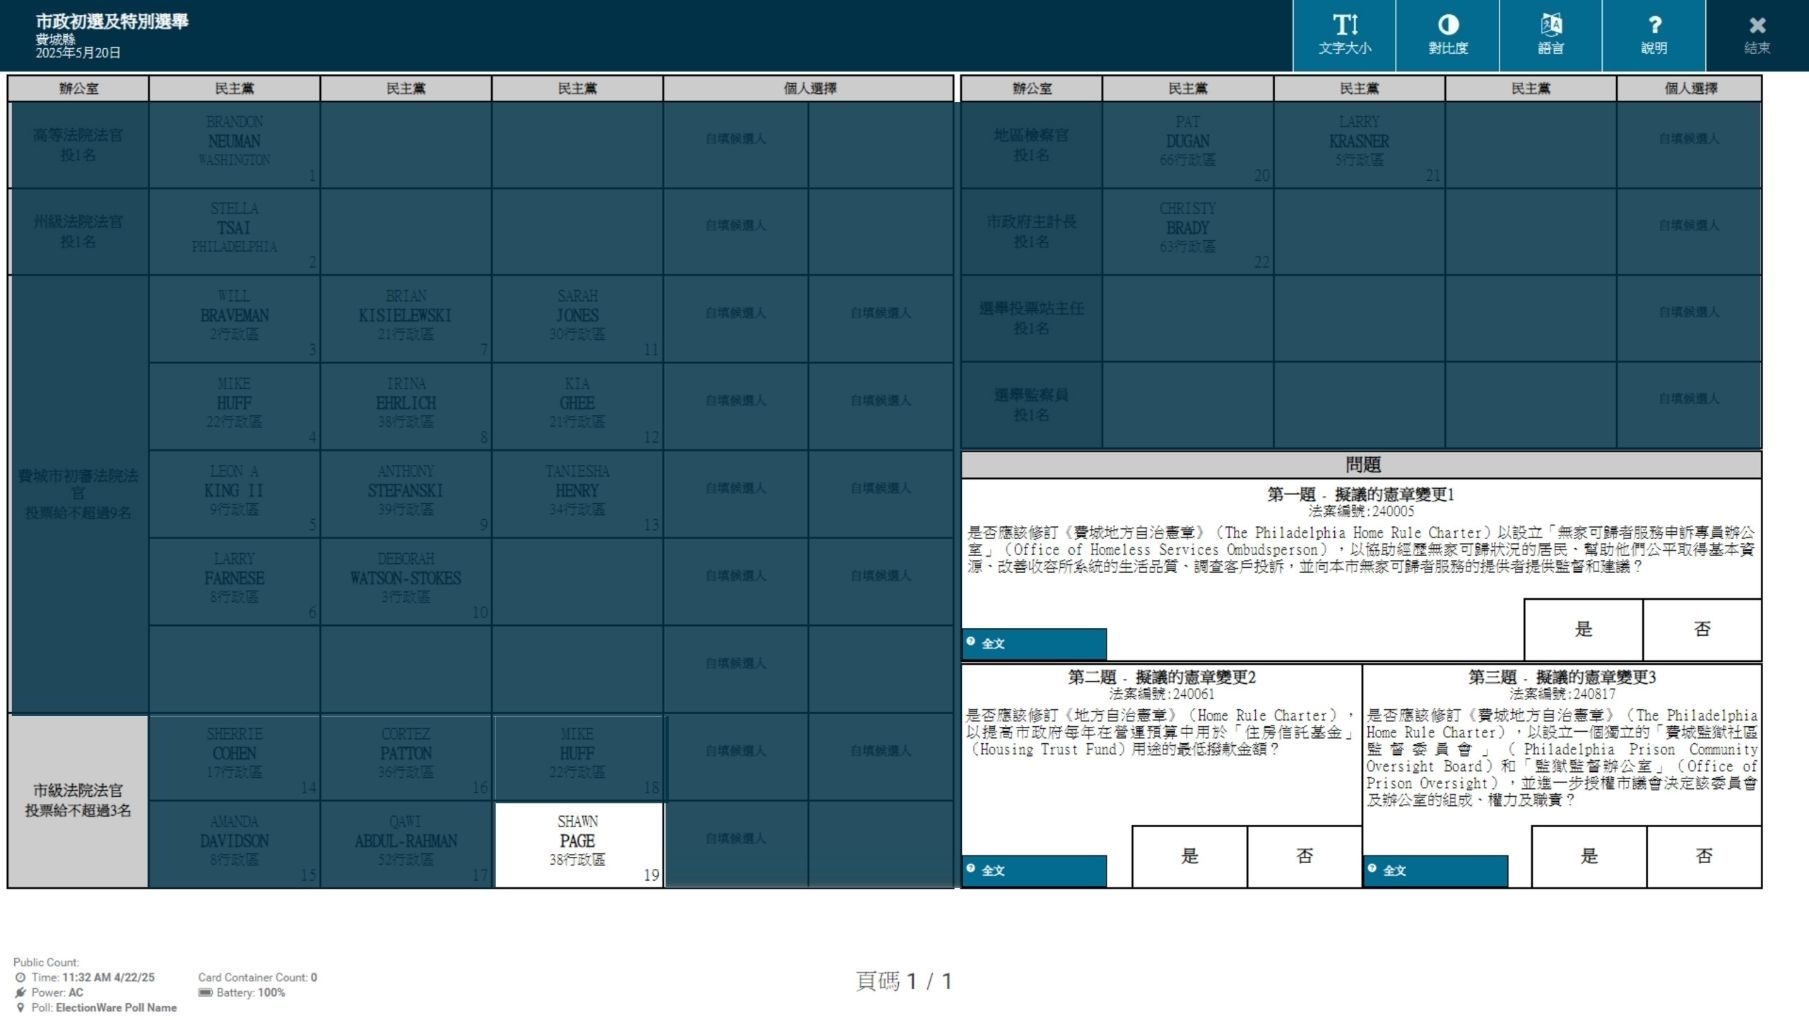
Task: Select the 市級法院法官 contest header
Action: (x=78, y=800)
